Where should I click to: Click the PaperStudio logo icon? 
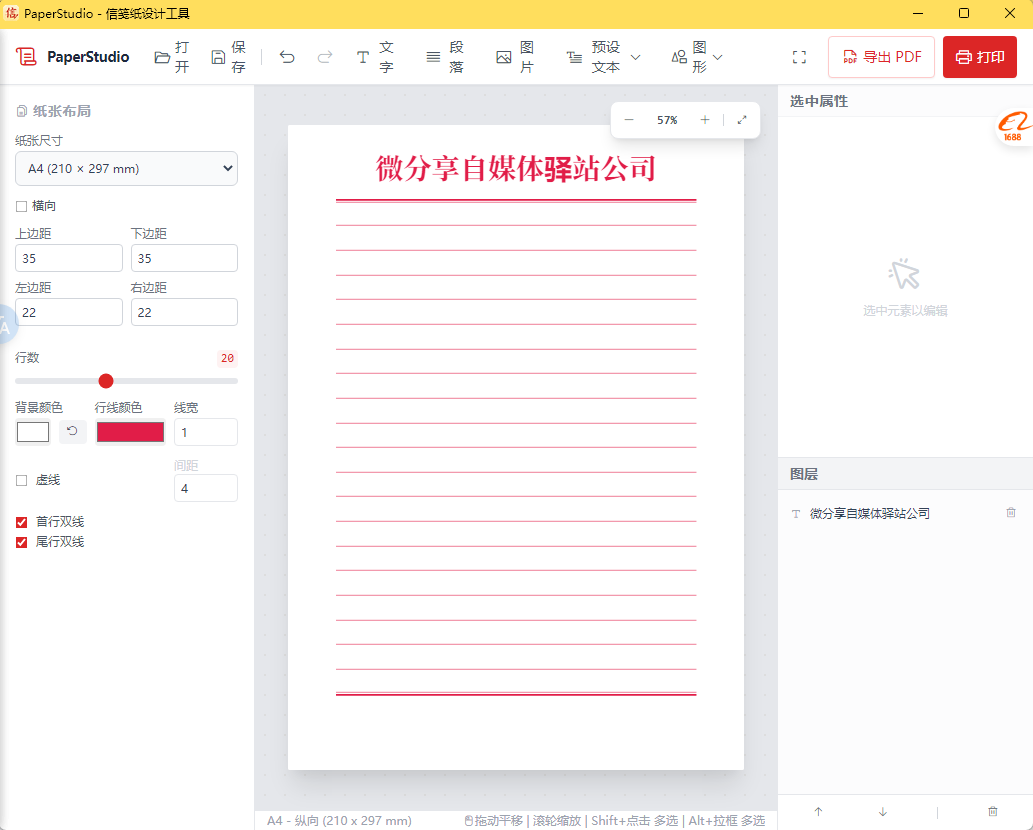pos(26,57)
